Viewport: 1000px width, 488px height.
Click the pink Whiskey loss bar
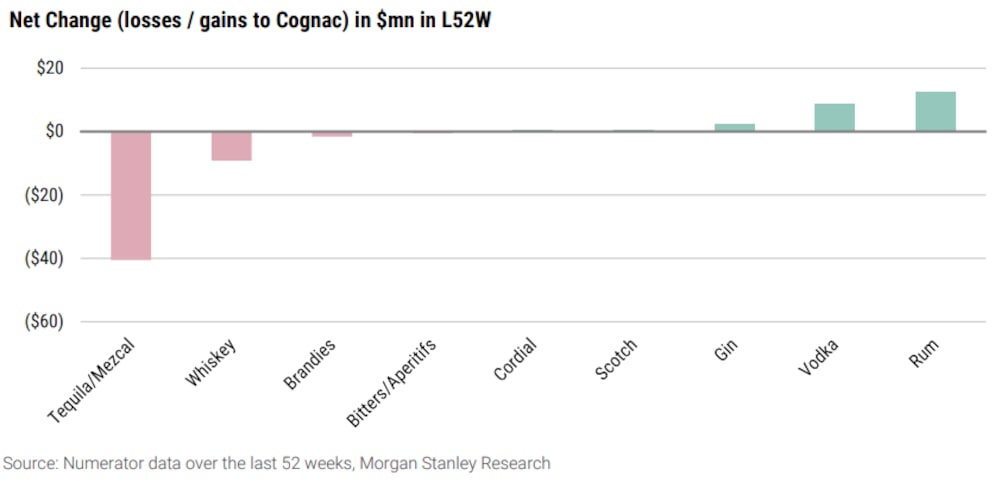point(232,146)
